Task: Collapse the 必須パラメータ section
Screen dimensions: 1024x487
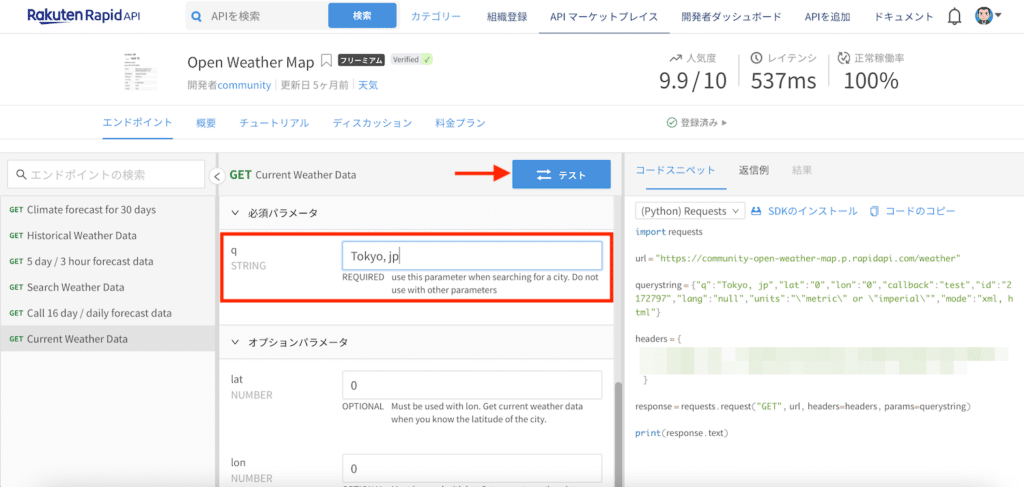Action: pos(236,213)
